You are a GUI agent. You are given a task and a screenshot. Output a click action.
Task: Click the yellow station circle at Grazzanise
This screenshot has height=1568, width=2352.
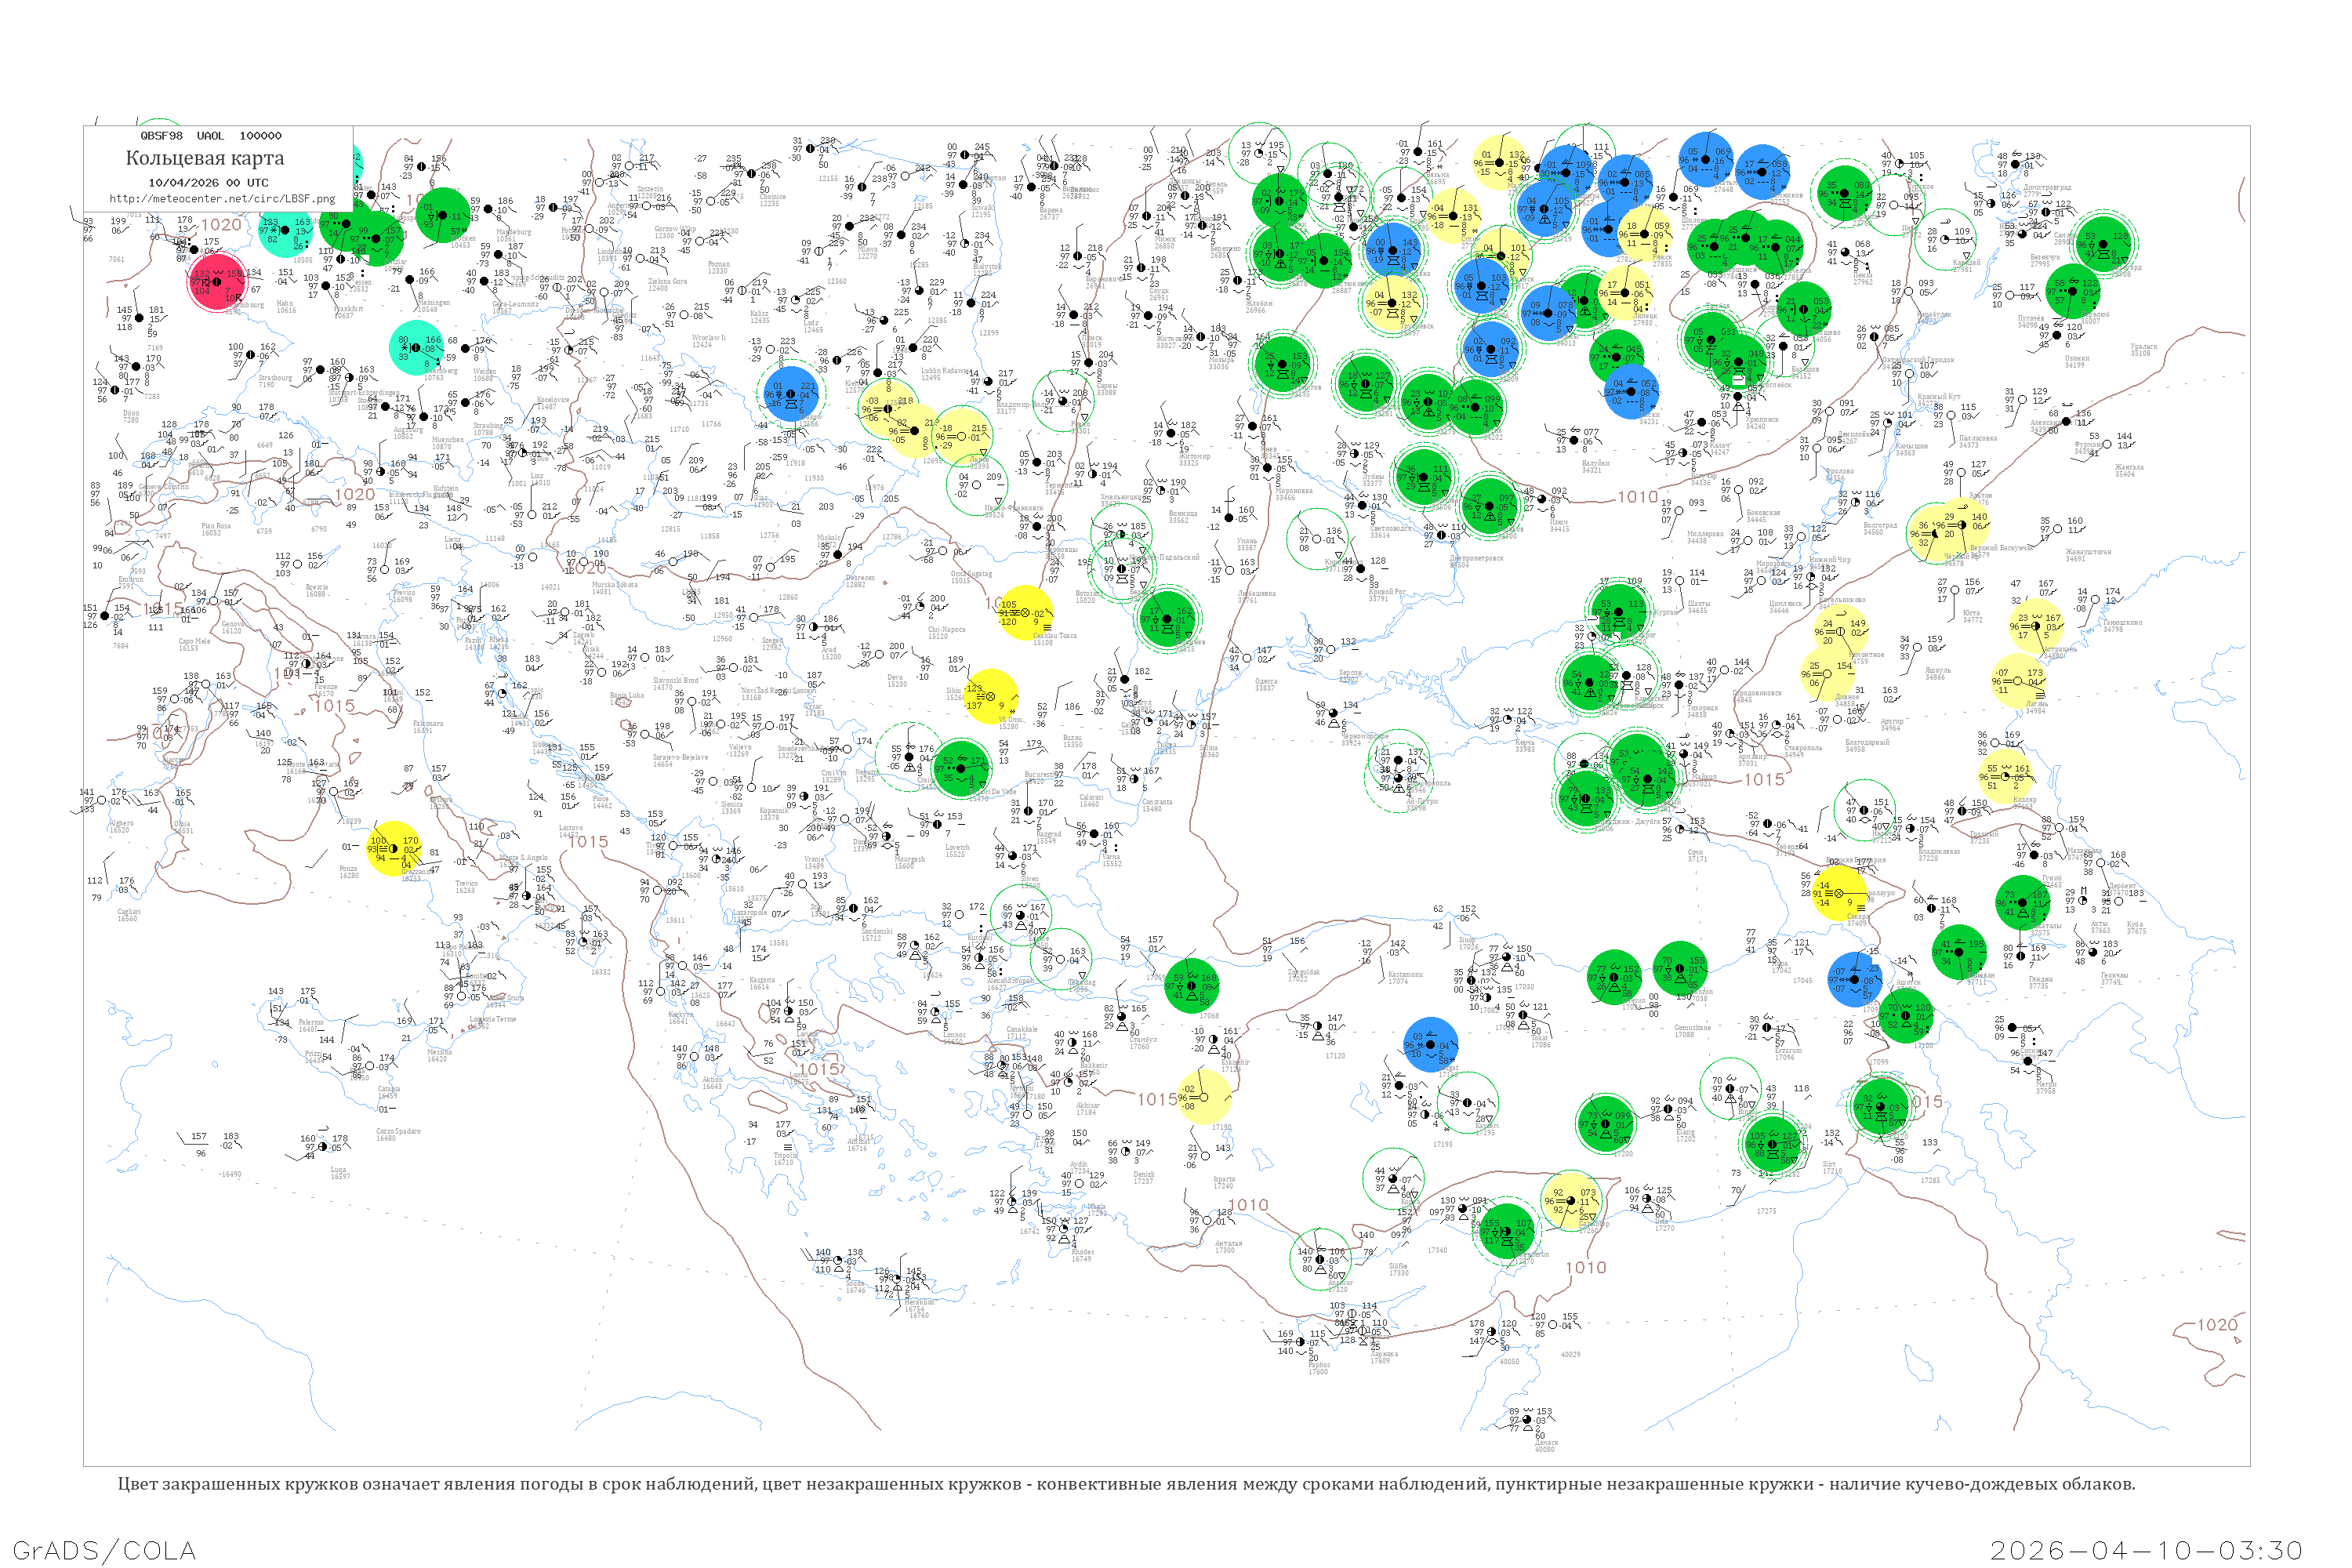393,849
